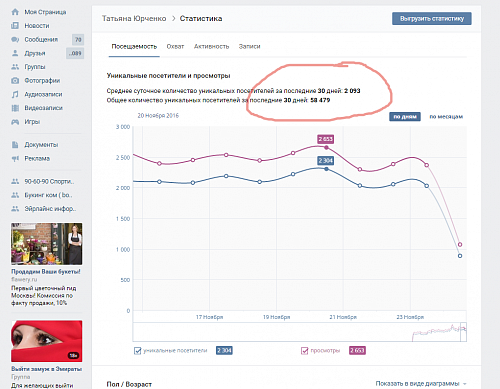This screenshot has height=389, width=500.
Task: Switch chart to по месяцам
Action: pyautogui.click(x=446, y=117)
